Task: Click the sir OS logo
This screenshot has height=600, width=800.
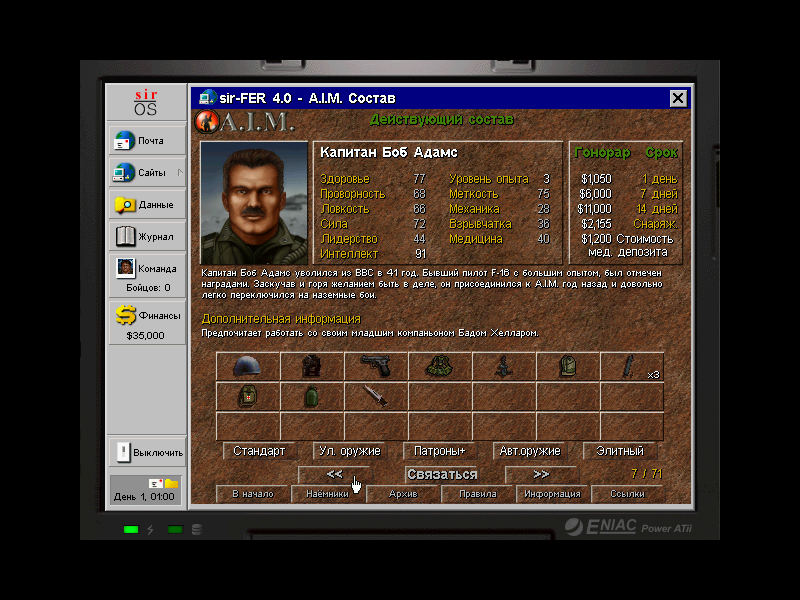Action: pyautogui.click(x=146, y=103)
